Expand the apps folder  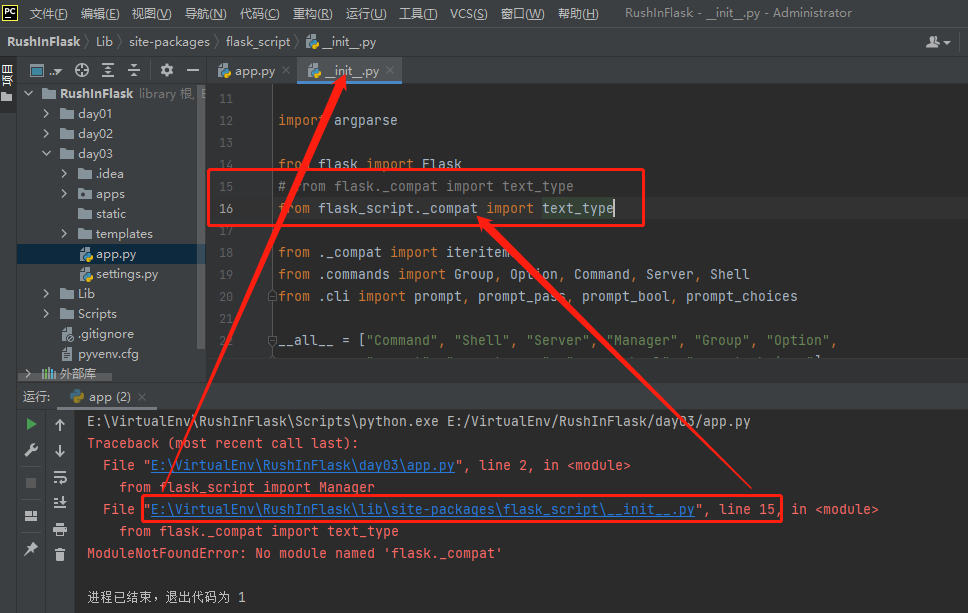[x=64, y=193]
